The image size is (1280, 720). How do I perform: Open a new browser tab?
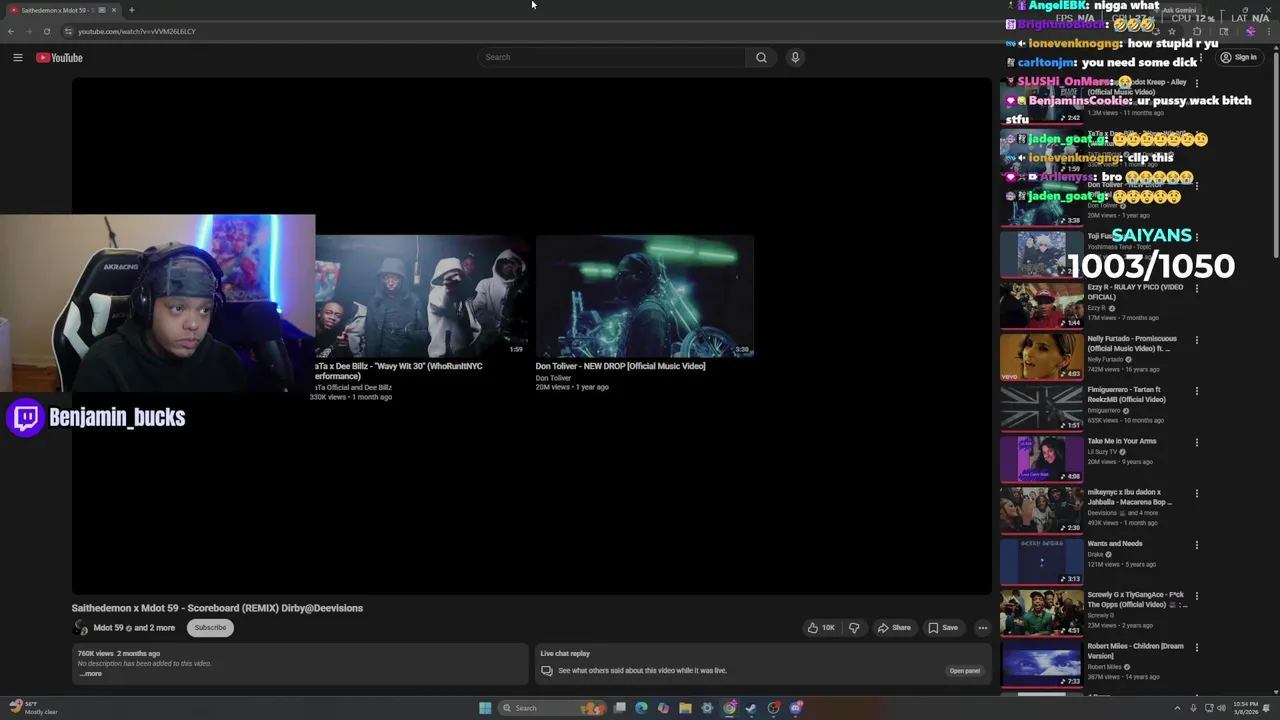131,10
